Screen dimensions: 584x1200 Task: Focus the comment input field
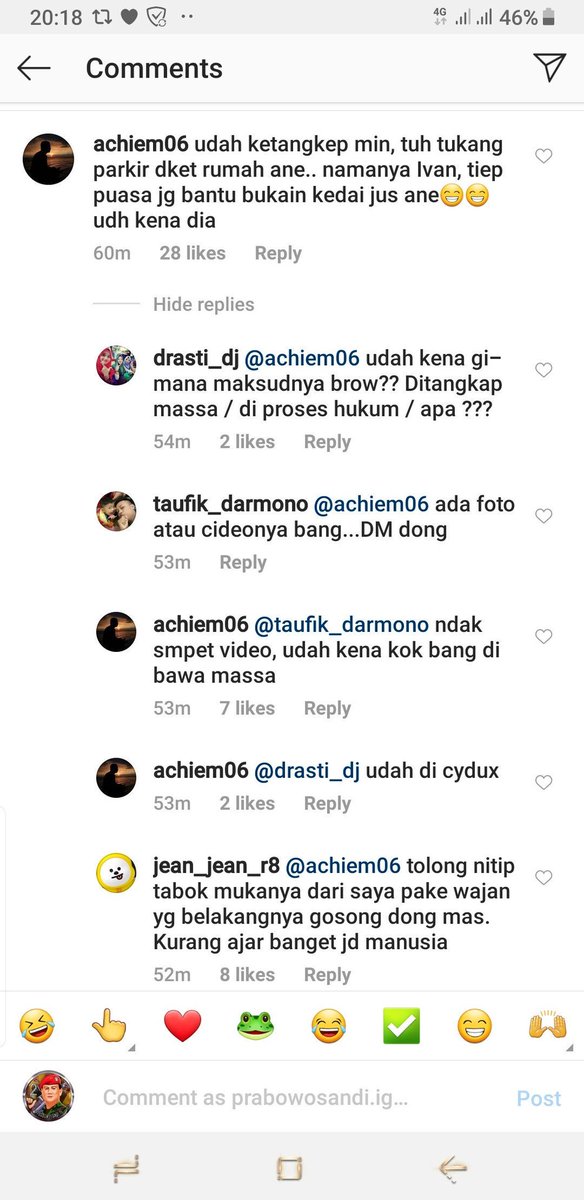tap(255, 1098)
